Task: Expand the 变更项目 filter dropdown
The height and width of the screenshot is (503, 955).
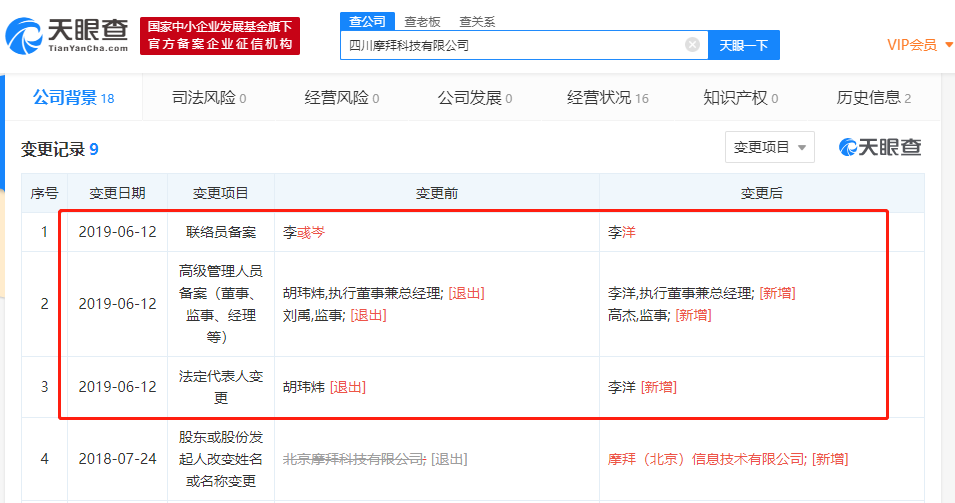Action: tap(769, 147)
